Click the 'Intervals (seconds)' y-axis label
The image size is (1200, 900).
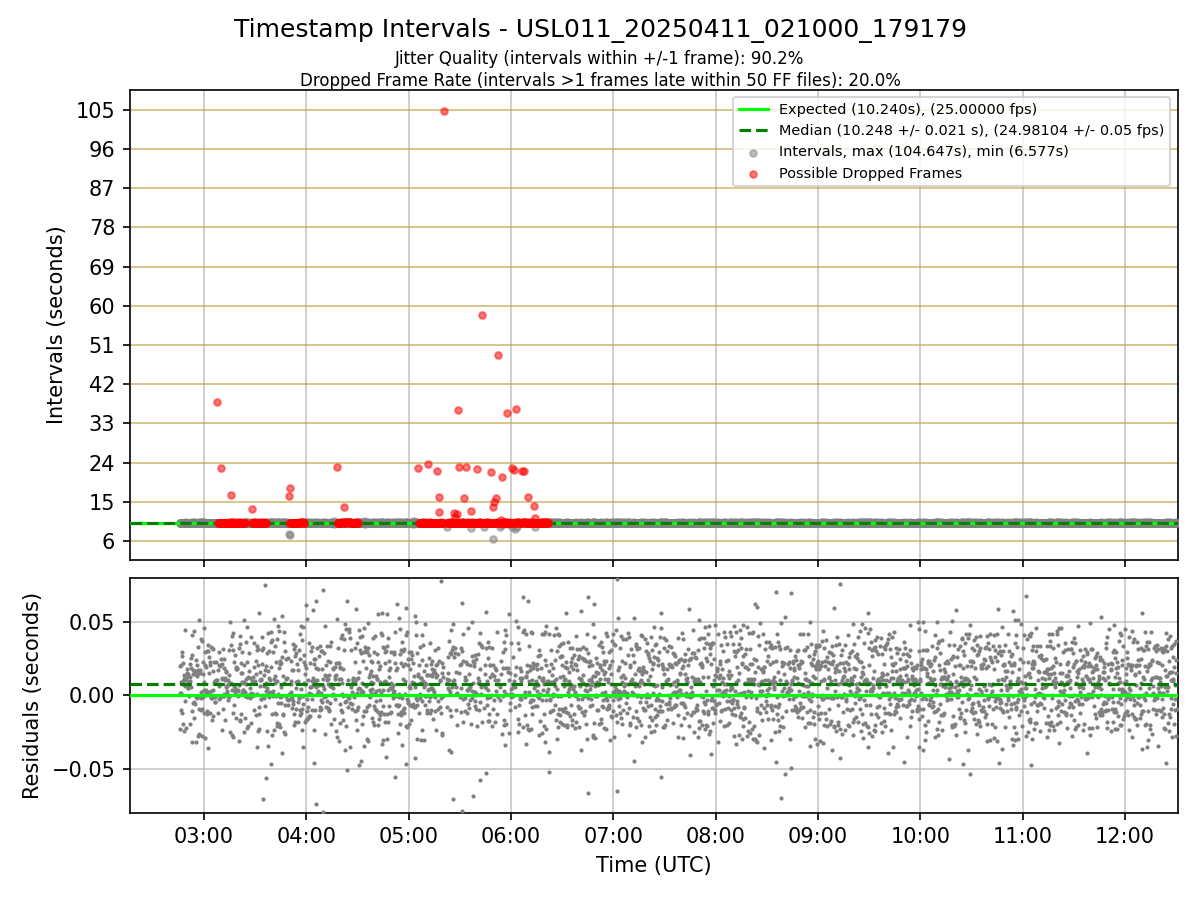click(56, 325)
